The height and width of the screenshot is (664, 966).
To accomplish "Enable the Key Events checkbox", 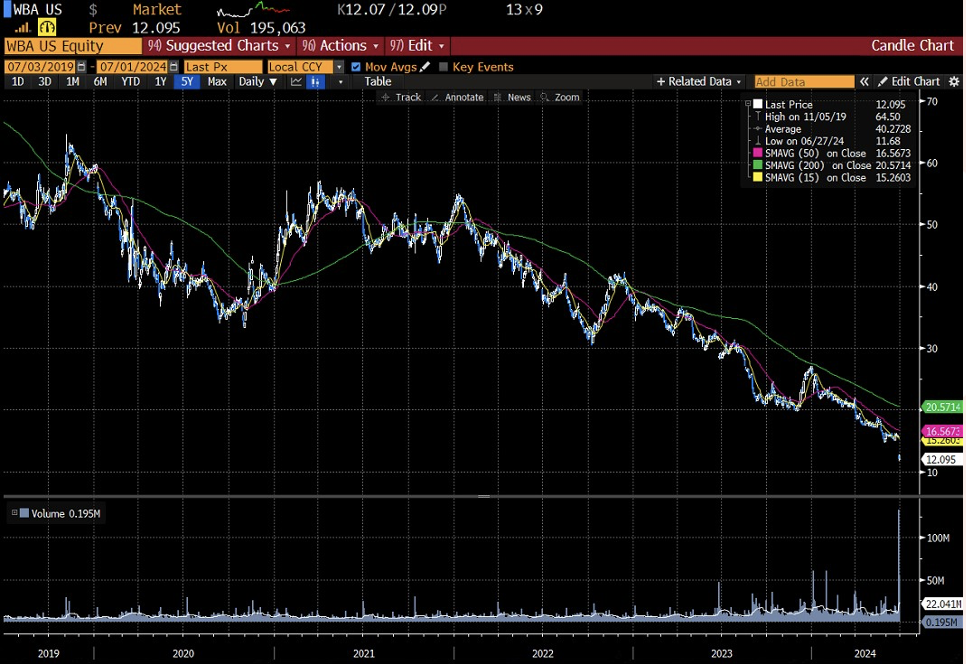I will click(443, 67).
